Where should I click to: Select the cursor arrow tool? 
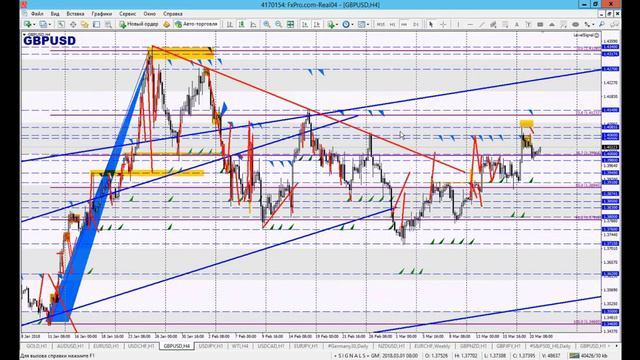tap(431, 24)
